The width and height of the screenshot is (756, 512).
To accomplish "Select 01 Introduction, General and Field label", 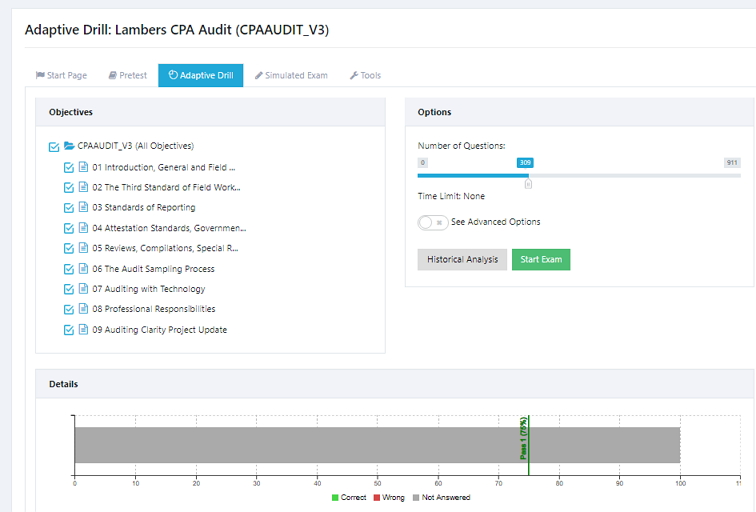I will pyautogui.click(x=164, y=168).
